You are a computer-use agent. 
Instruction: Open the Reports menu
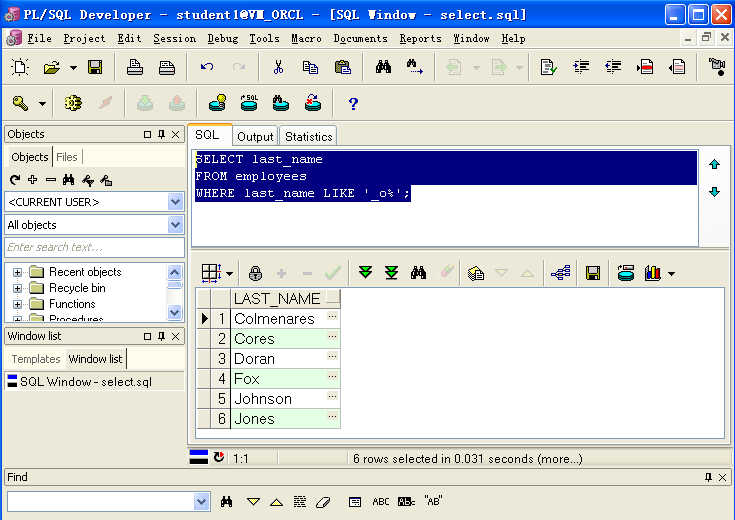[x=420, y=38]
